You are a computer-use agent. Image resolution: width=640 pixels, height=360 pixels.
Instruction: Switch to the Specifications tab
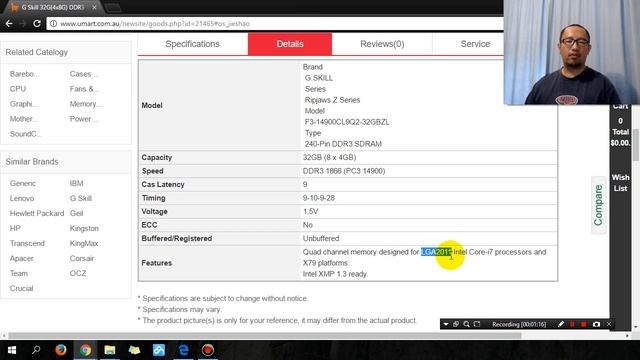point(193,44)
